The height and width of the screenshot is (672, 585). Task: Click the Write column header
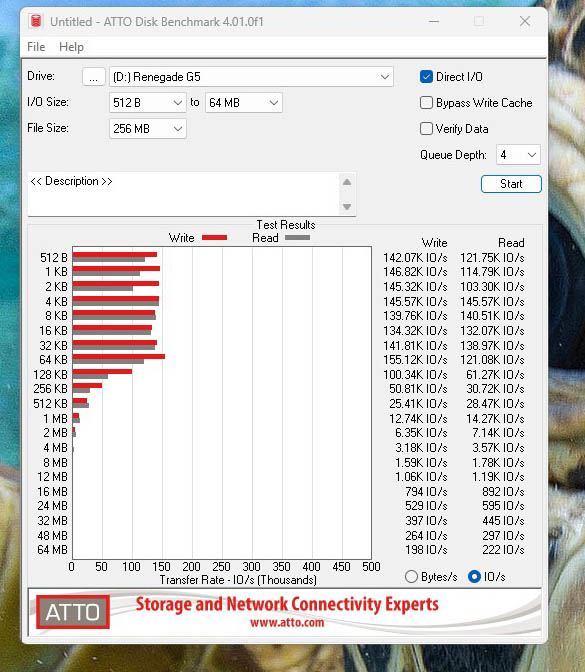[434, 243]
